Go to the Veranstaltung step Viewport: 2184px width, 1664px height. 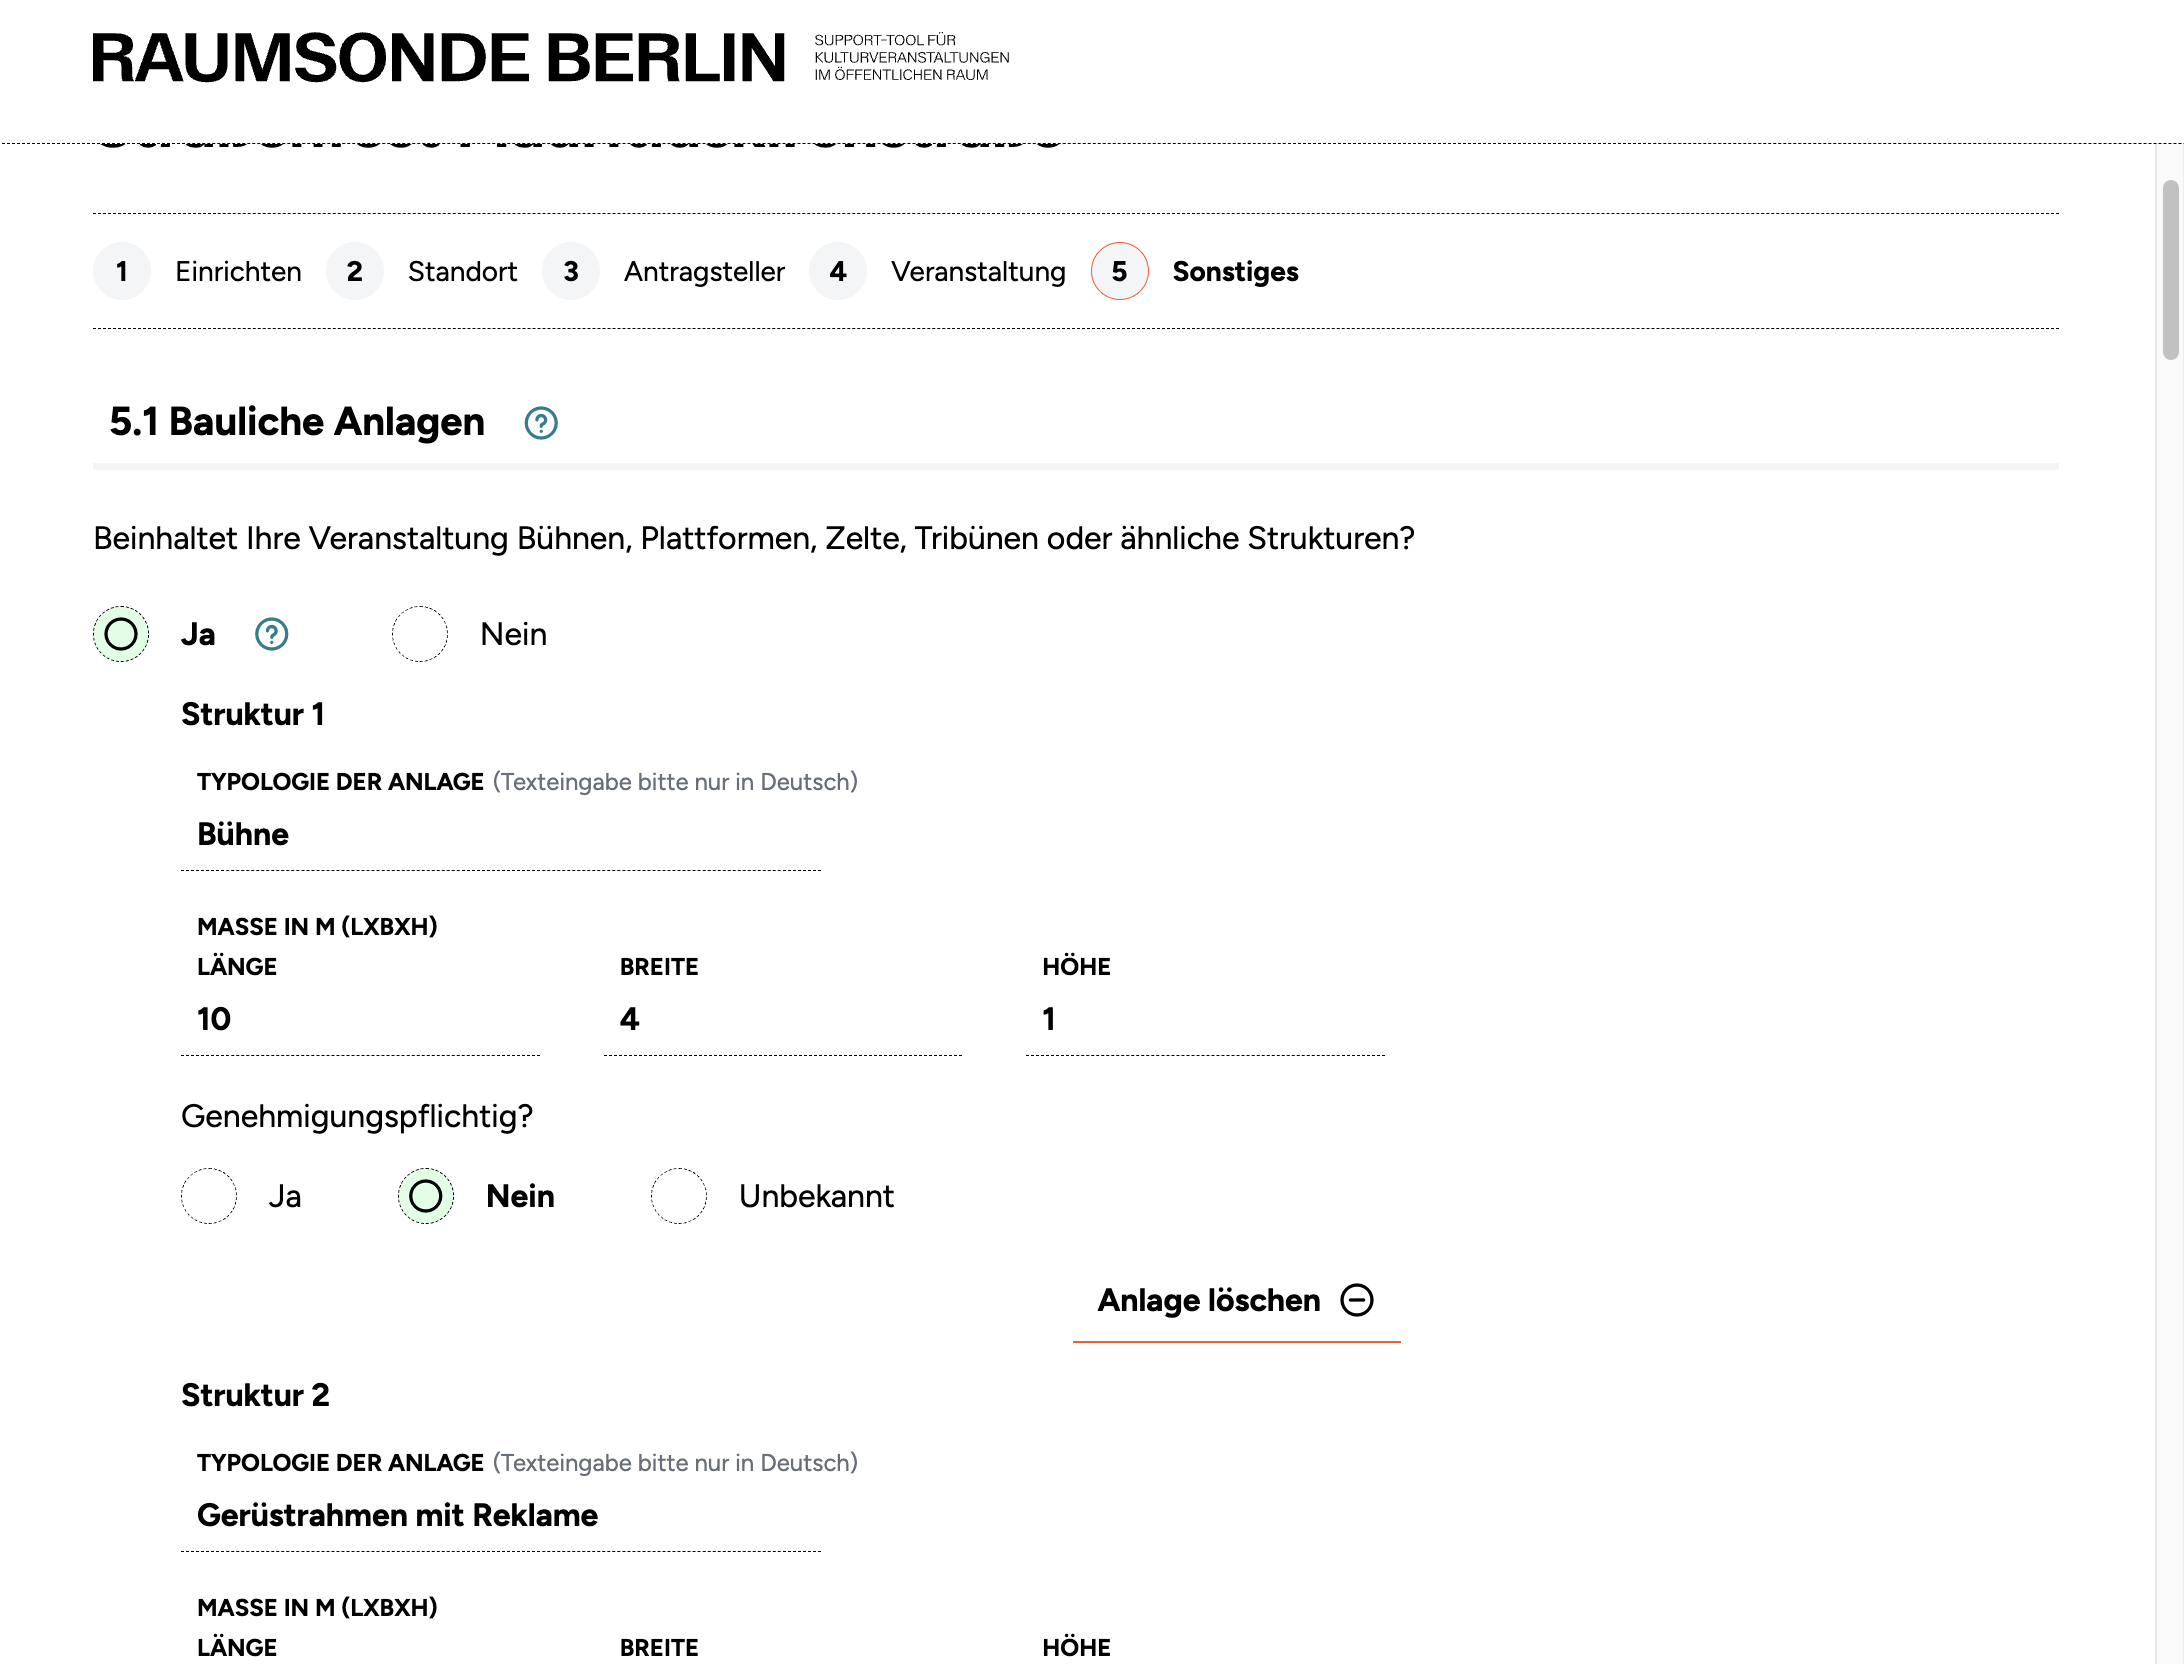pos(978,271)
